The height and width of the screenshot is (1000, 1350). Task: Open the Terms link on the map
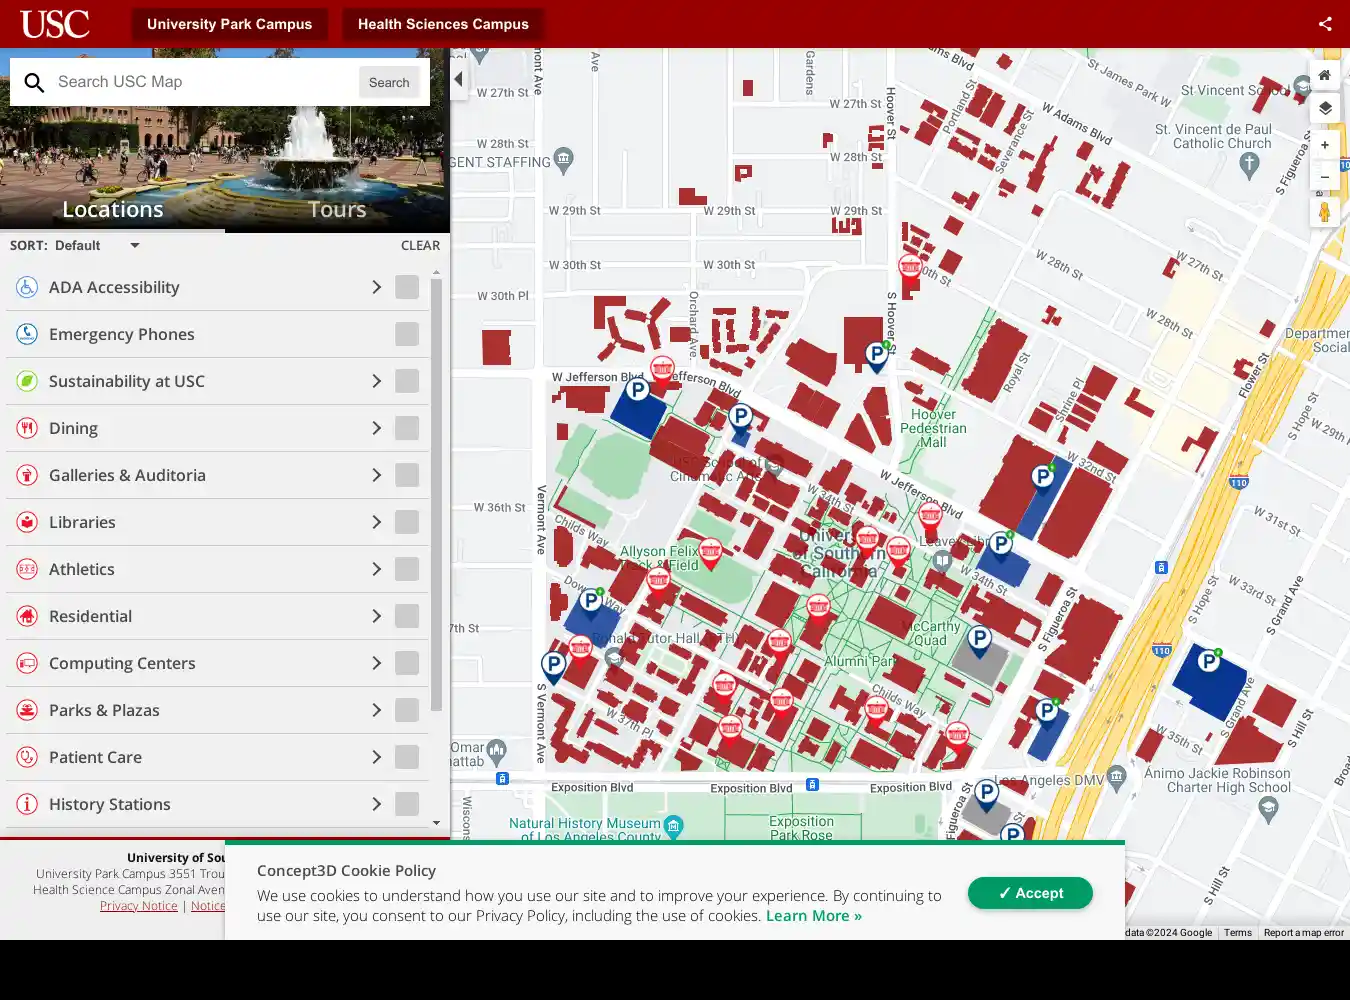click(x=1237, y=932)
